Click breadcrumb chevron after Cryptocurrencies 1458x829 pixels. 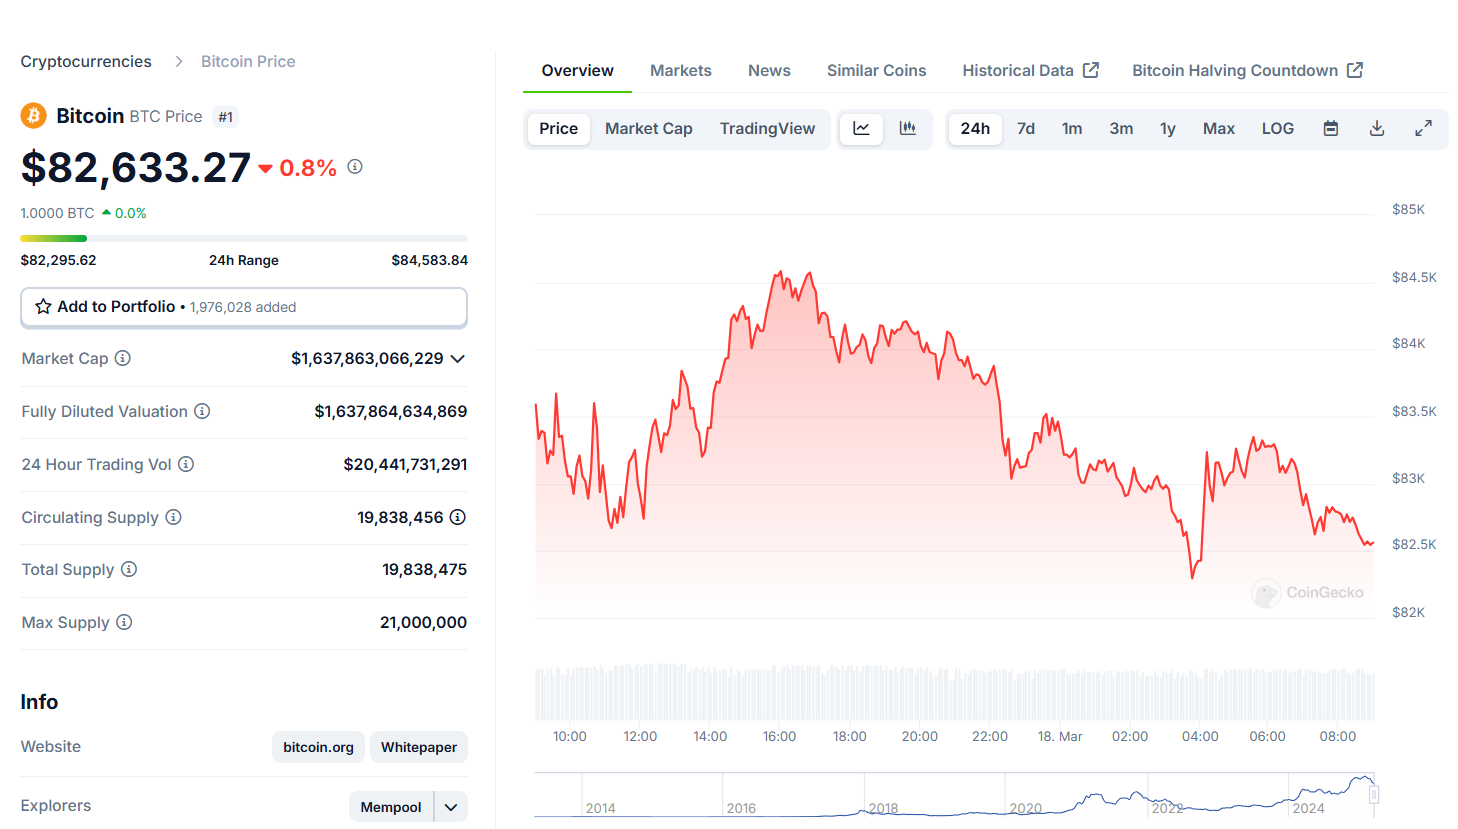coord(179,62)
